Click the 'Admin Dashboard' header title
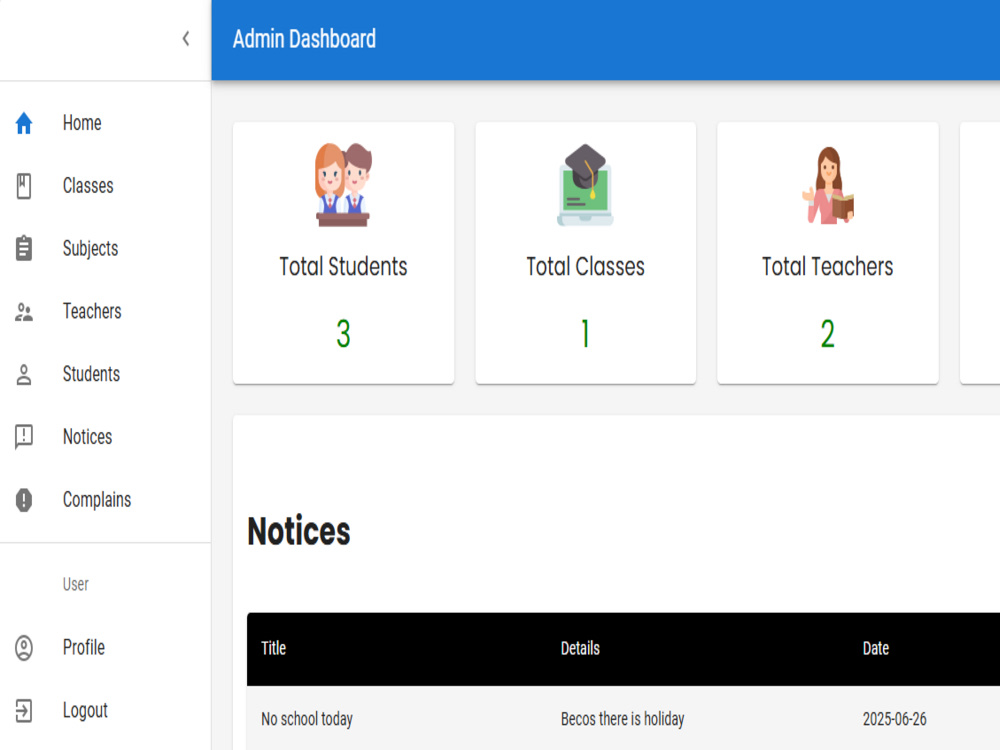The height and width of the screenshot is (750, 1000). [x=304, y=40]
